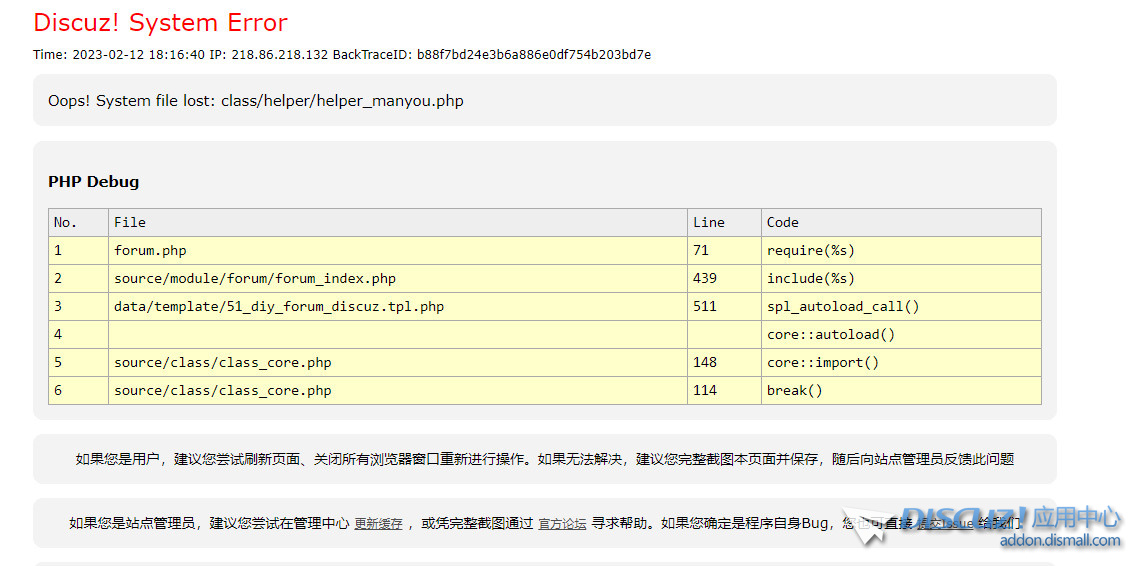Click line number 148
The image size is (1139, 566).
click(x=724, y=363)
